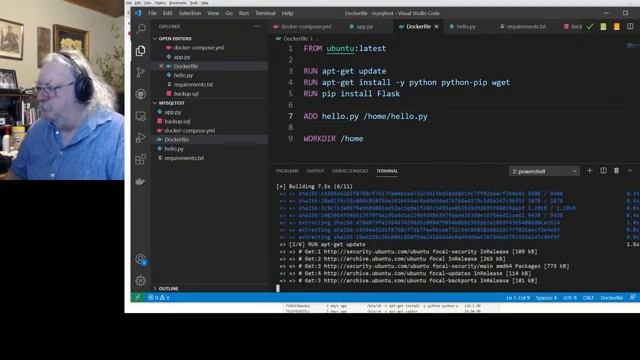640x360 pixels.
Task: Click the checkmark icon in editor toolbar
Action: tap(590, 27)
